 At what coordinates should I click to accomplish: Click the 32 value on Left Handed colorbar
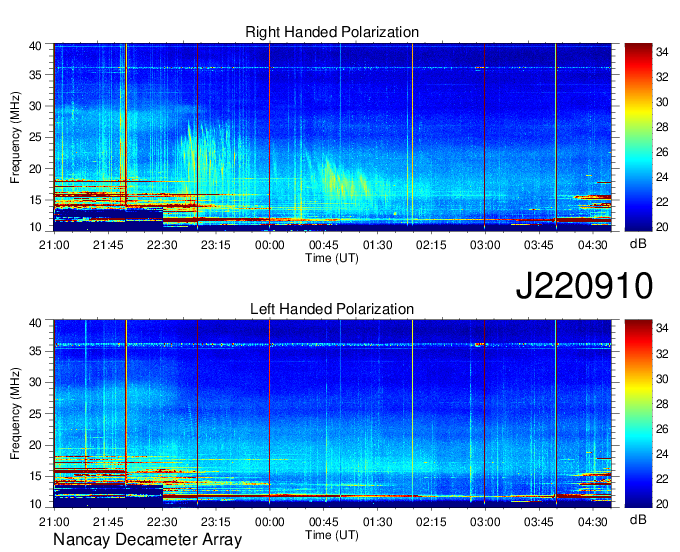click(x=662, y=354)
